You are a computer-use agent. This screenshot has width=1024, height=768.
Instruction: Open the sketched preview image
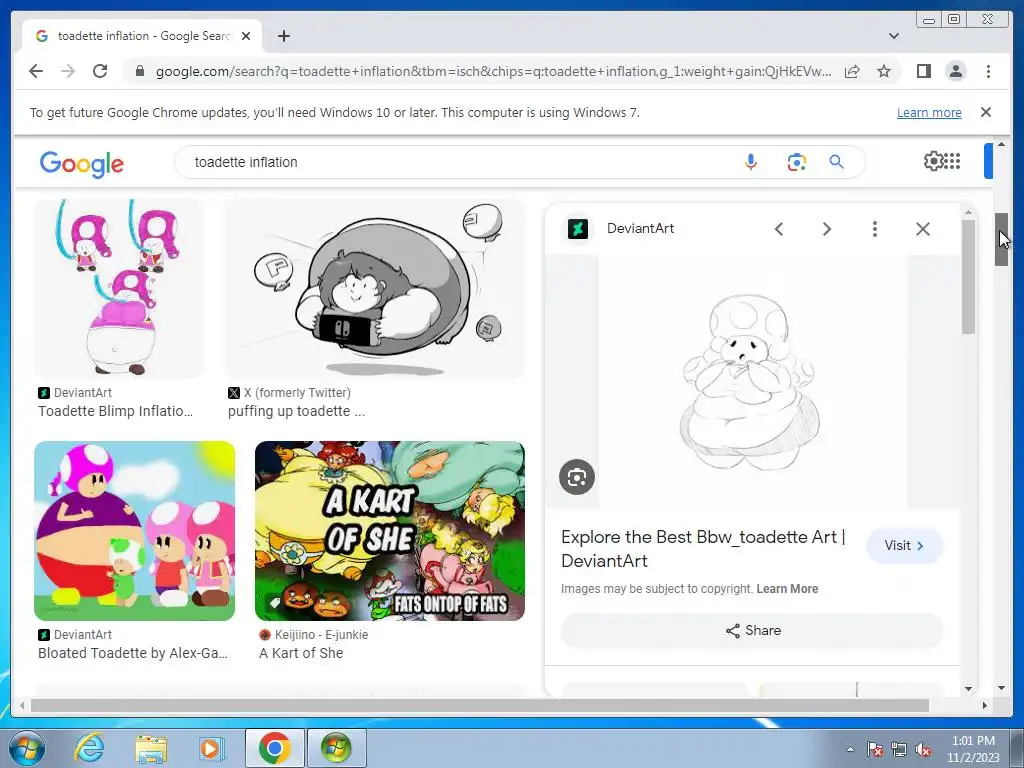click(750, 382)
